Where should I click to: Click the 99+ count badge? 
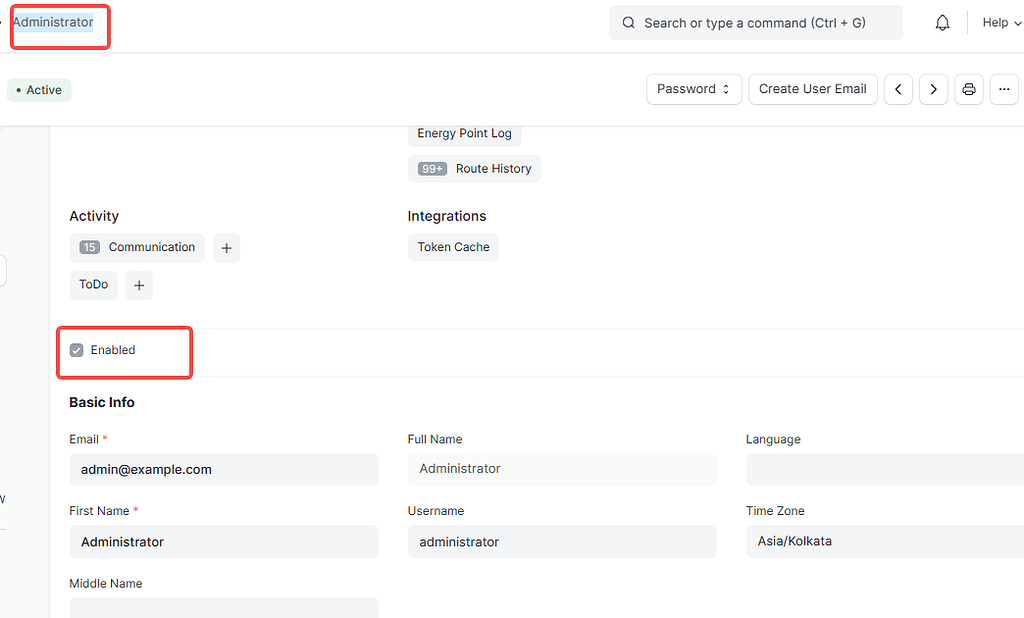pyautogui.click(x=432, y=169)
